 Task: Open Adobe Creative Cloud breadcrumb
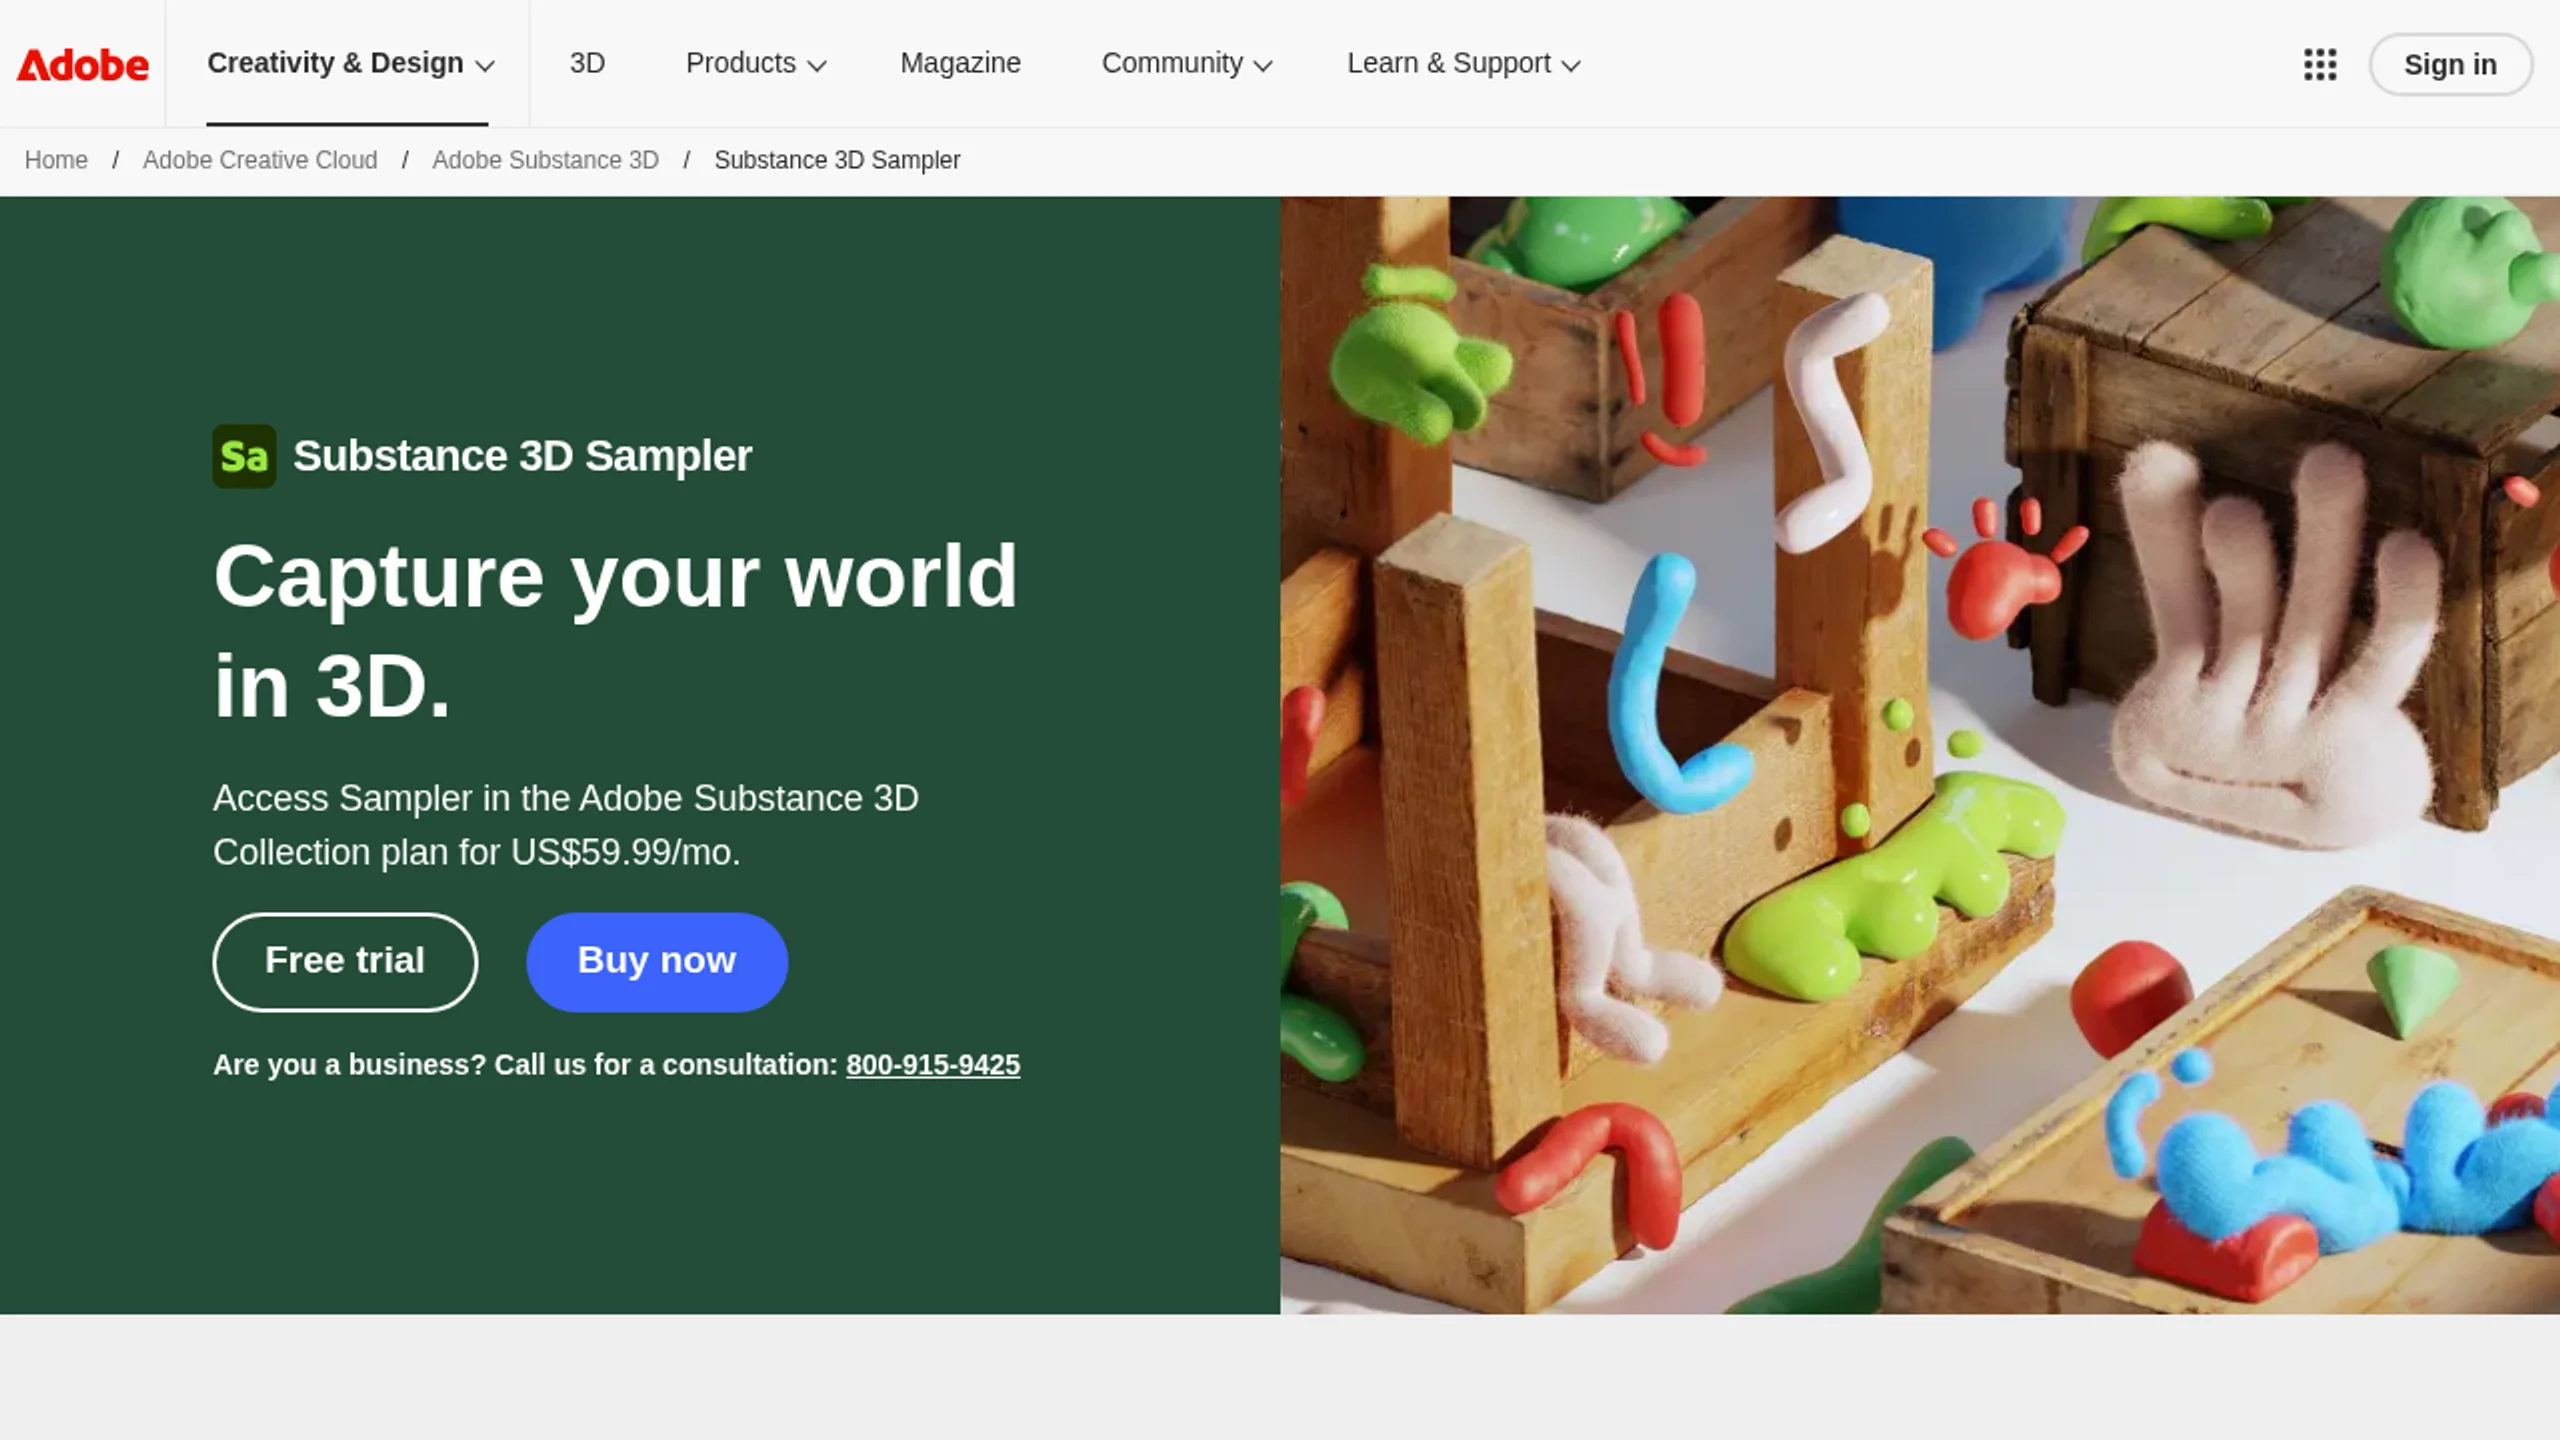click(260, 160)
